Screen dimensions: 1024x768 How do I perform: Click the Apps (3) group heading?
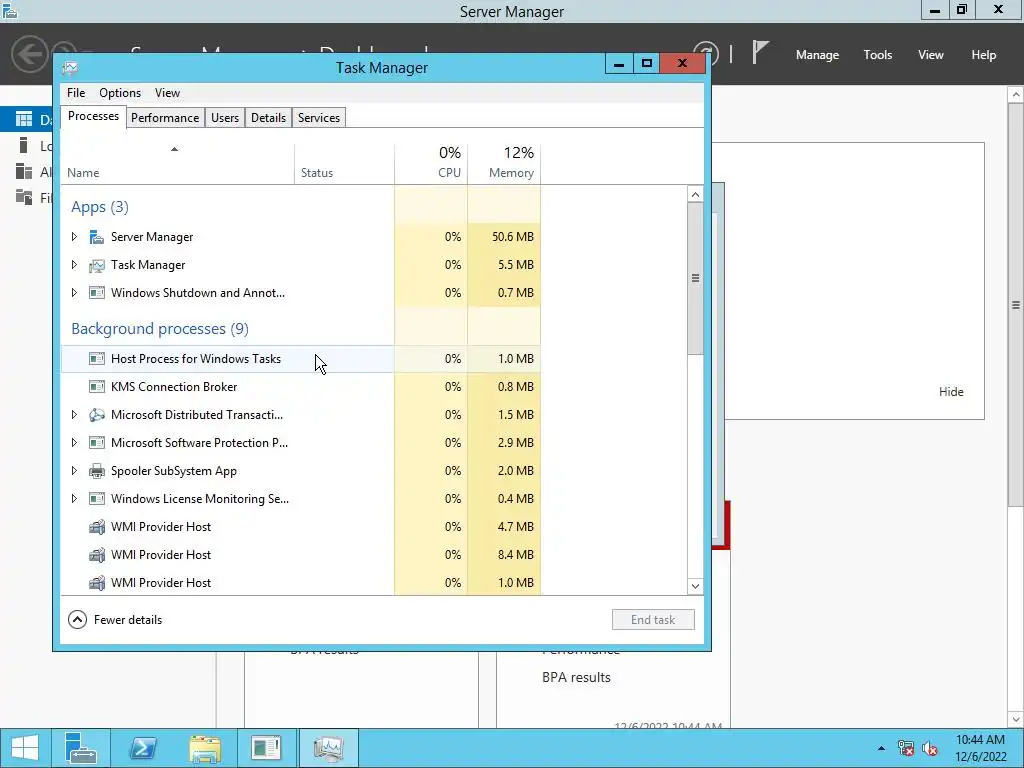(x=99, y=207)
